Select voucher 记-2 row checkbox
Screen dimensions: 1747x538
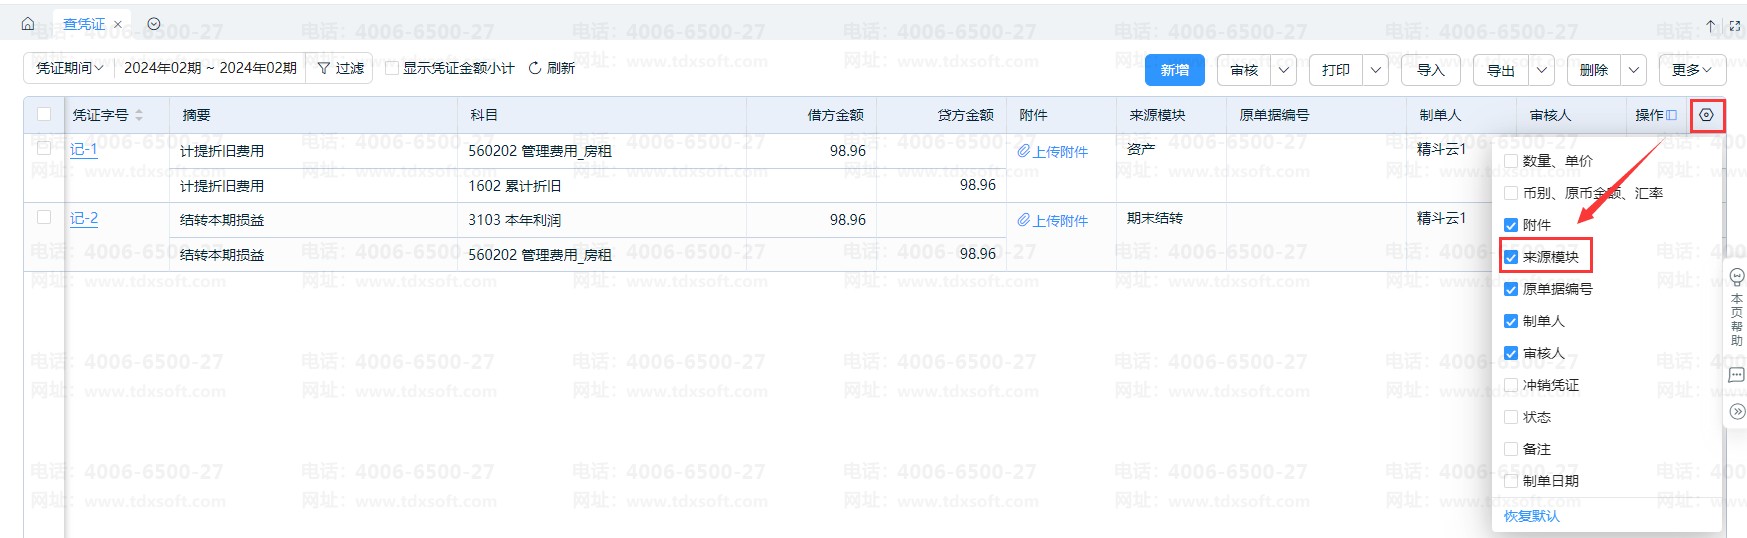(x=44, y=217)
